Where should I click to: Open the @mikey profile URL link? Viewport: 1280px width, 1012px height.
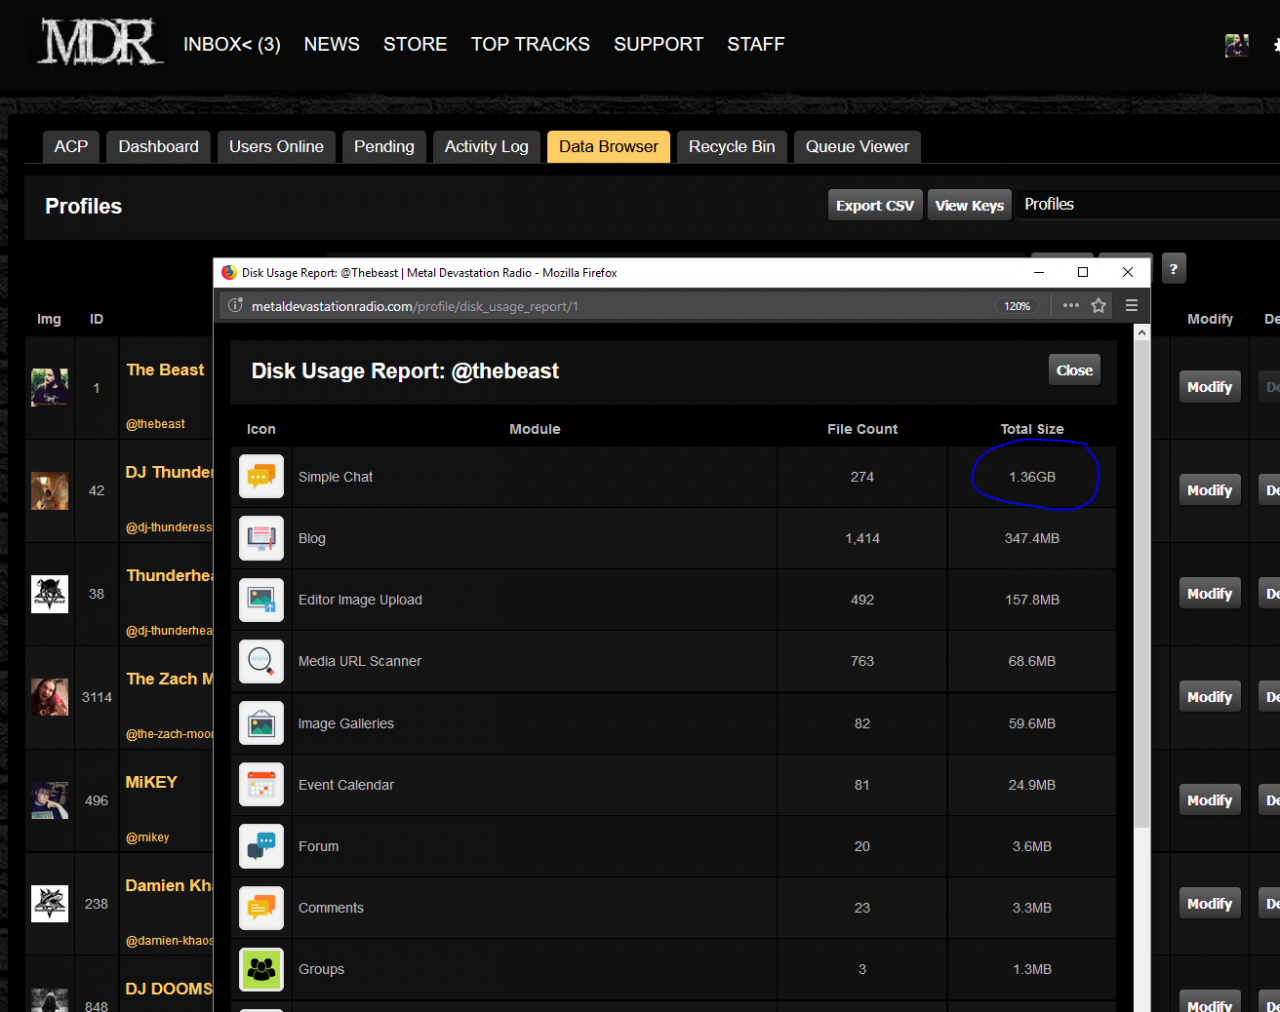pyautogui.click(x=148, y=837)
